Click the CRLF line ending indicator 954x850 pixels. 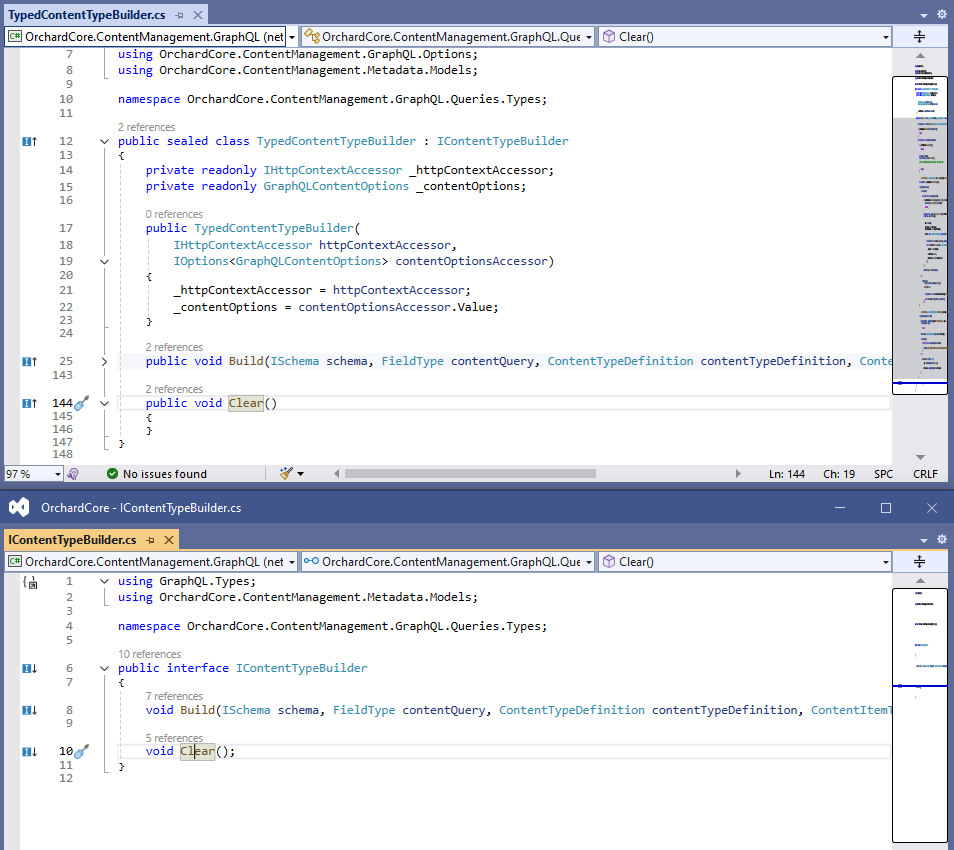pos(925,474)
